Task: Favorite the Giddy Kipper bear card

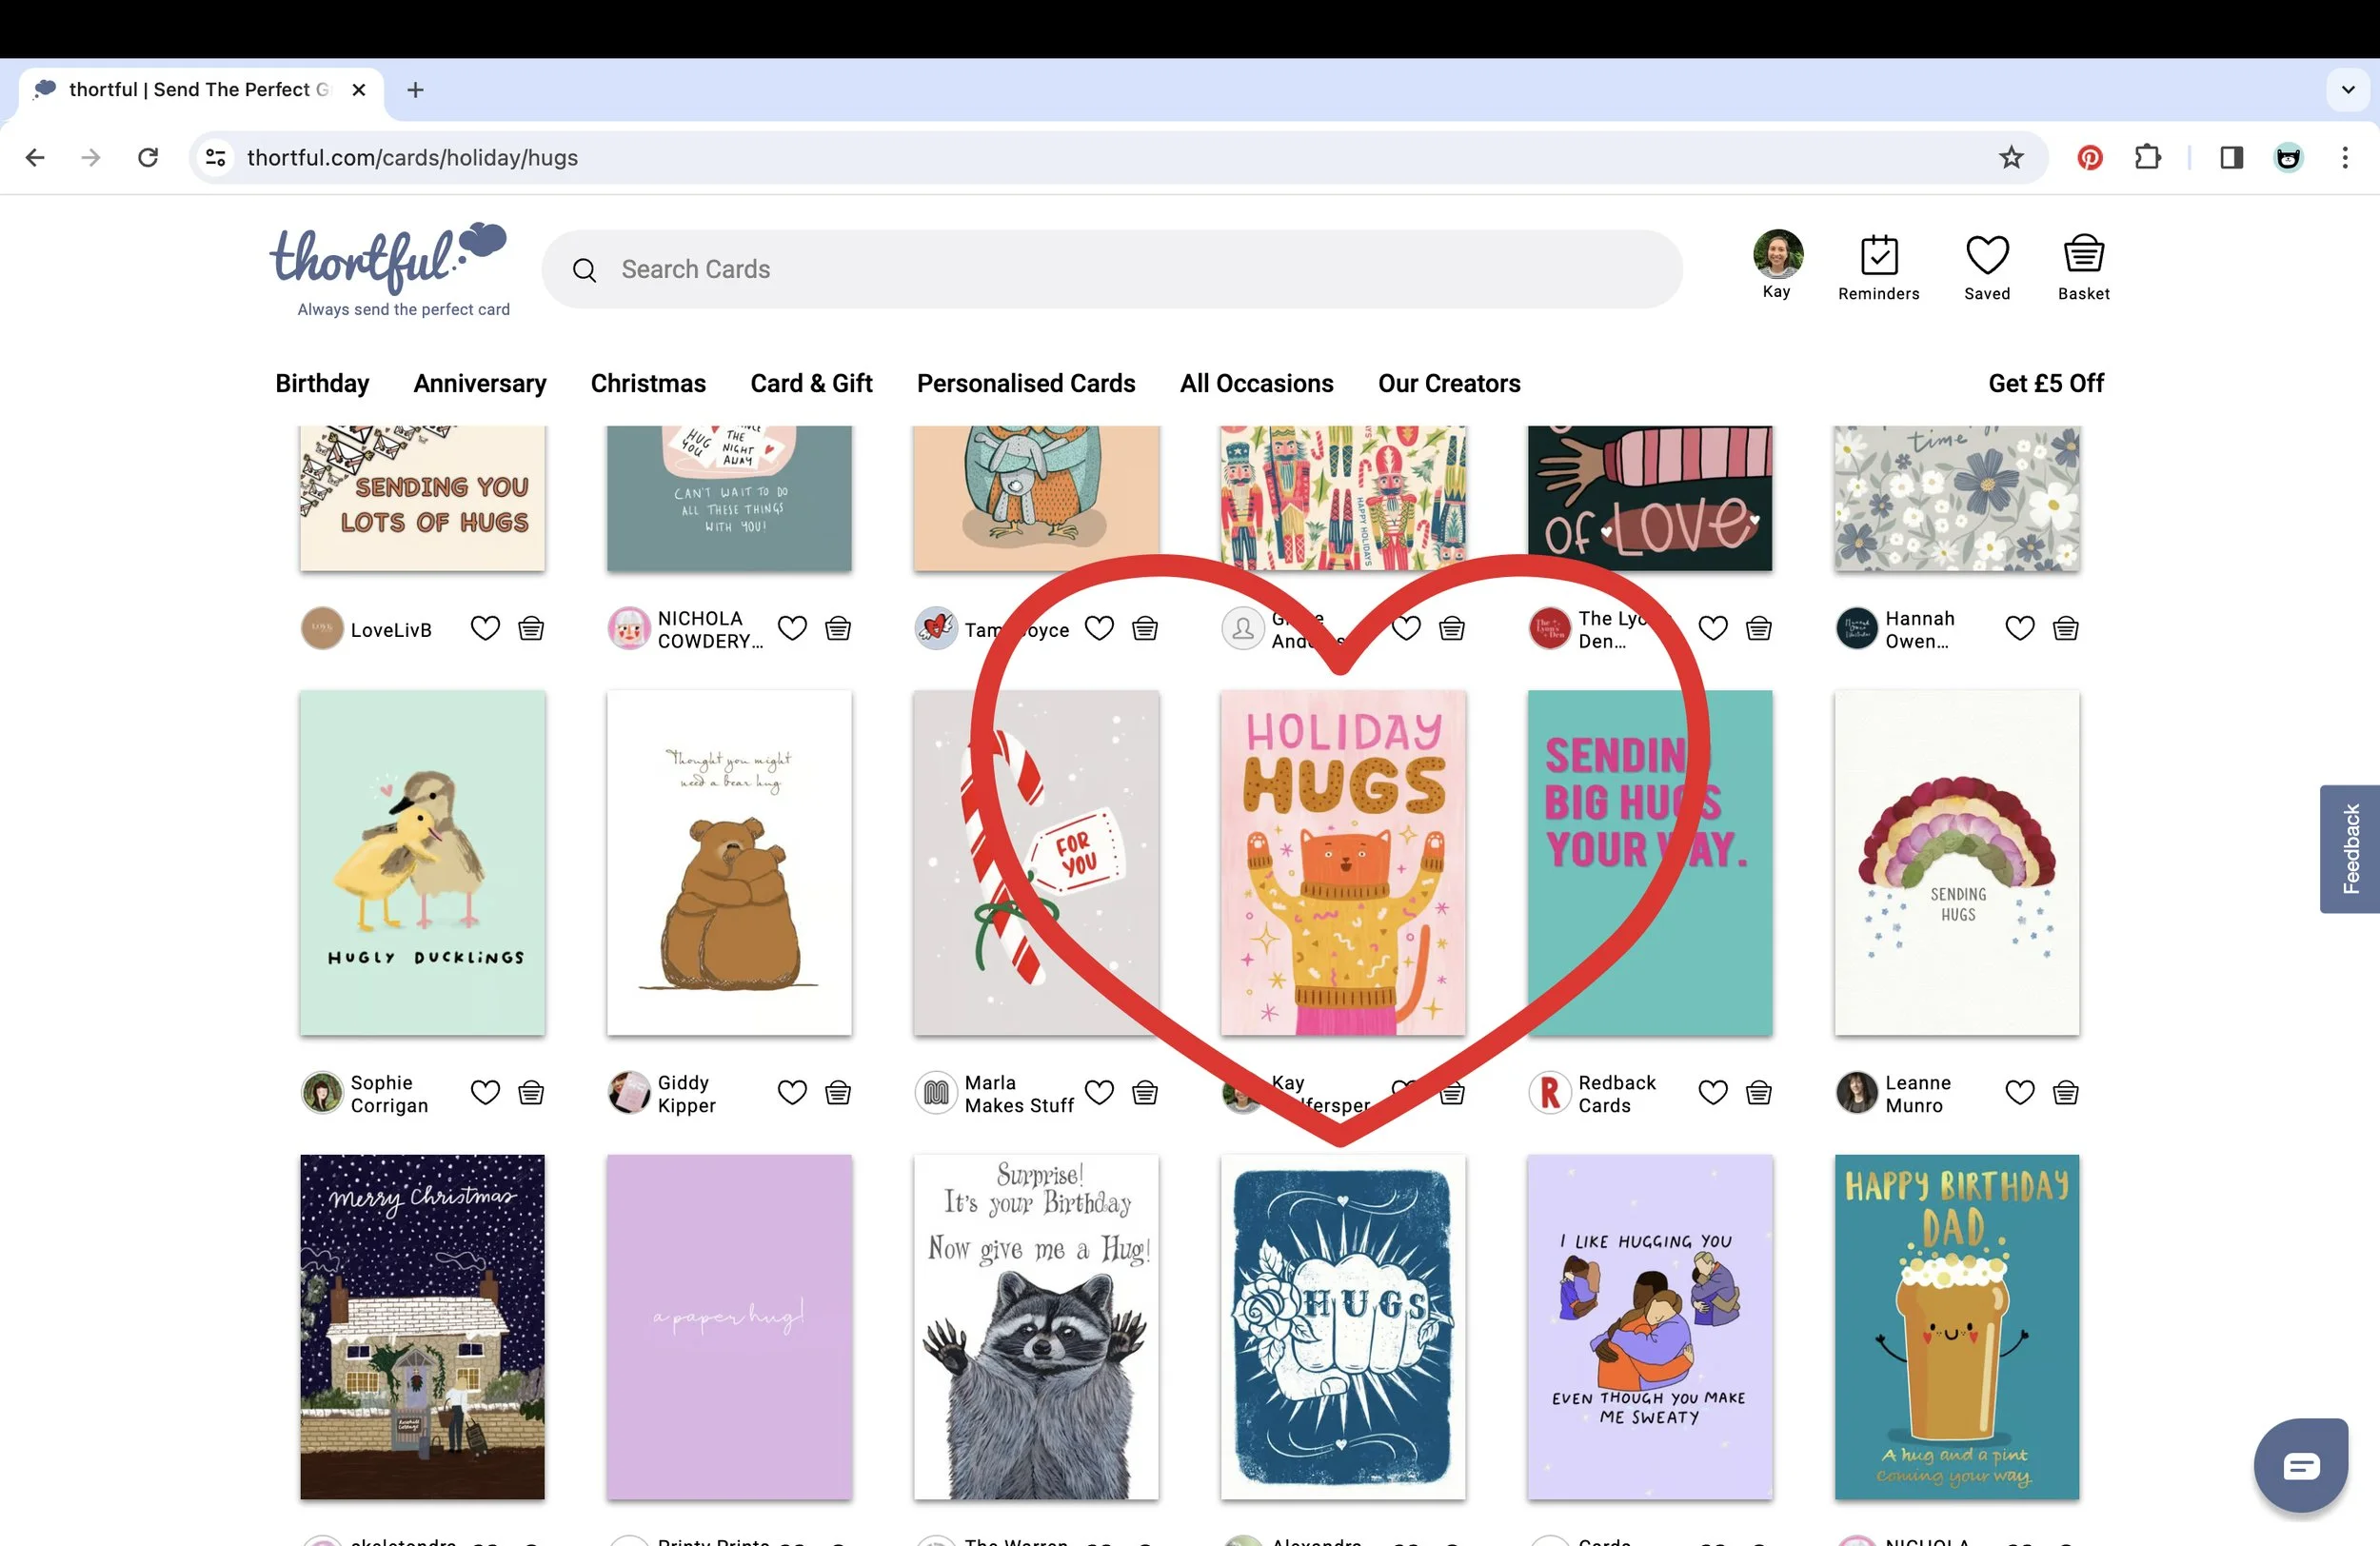Action: click(792, 1092)
